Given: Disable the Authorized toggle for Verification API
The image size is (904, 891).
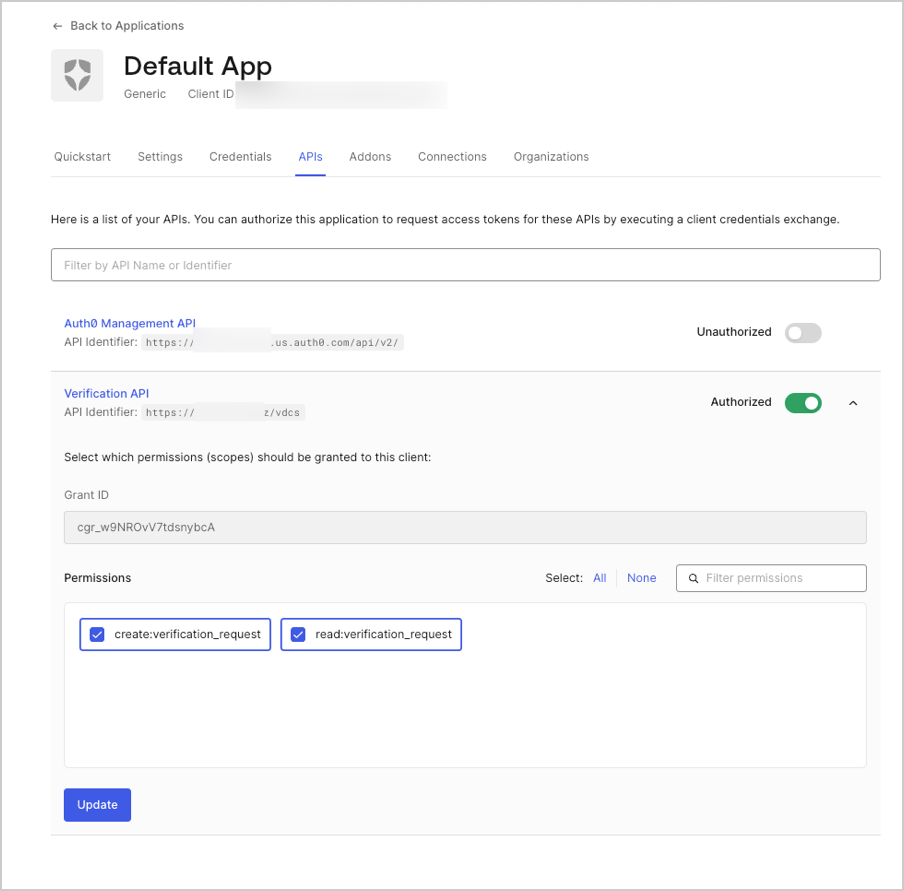Looking at the screenshot, I should pos(803,402).
